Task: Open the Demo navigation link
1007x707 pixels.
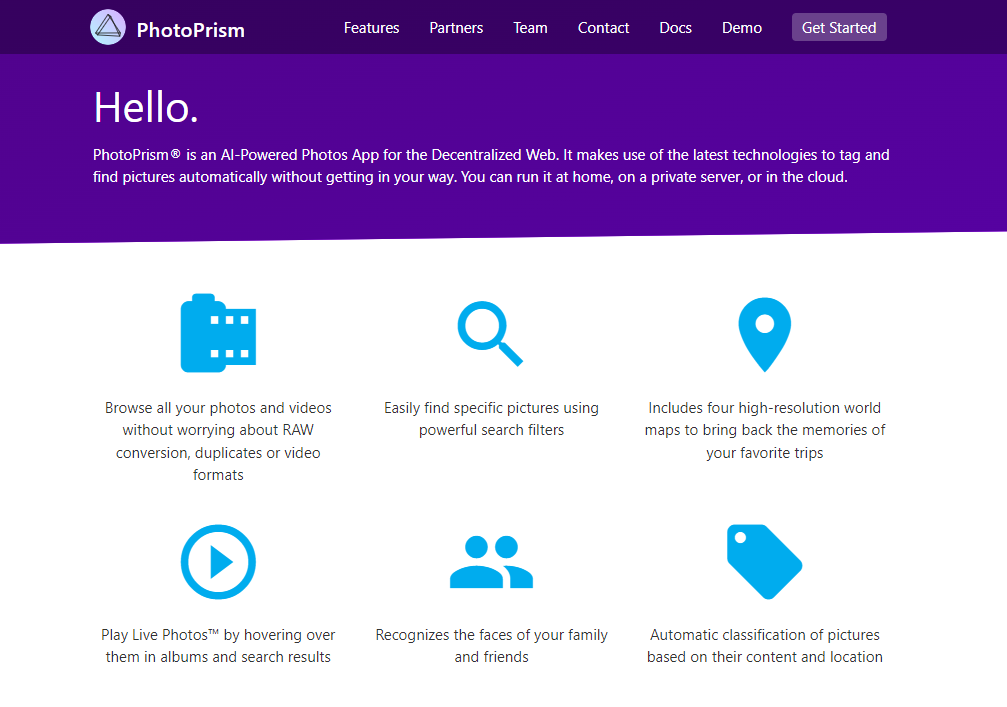Action: (742, 28)
